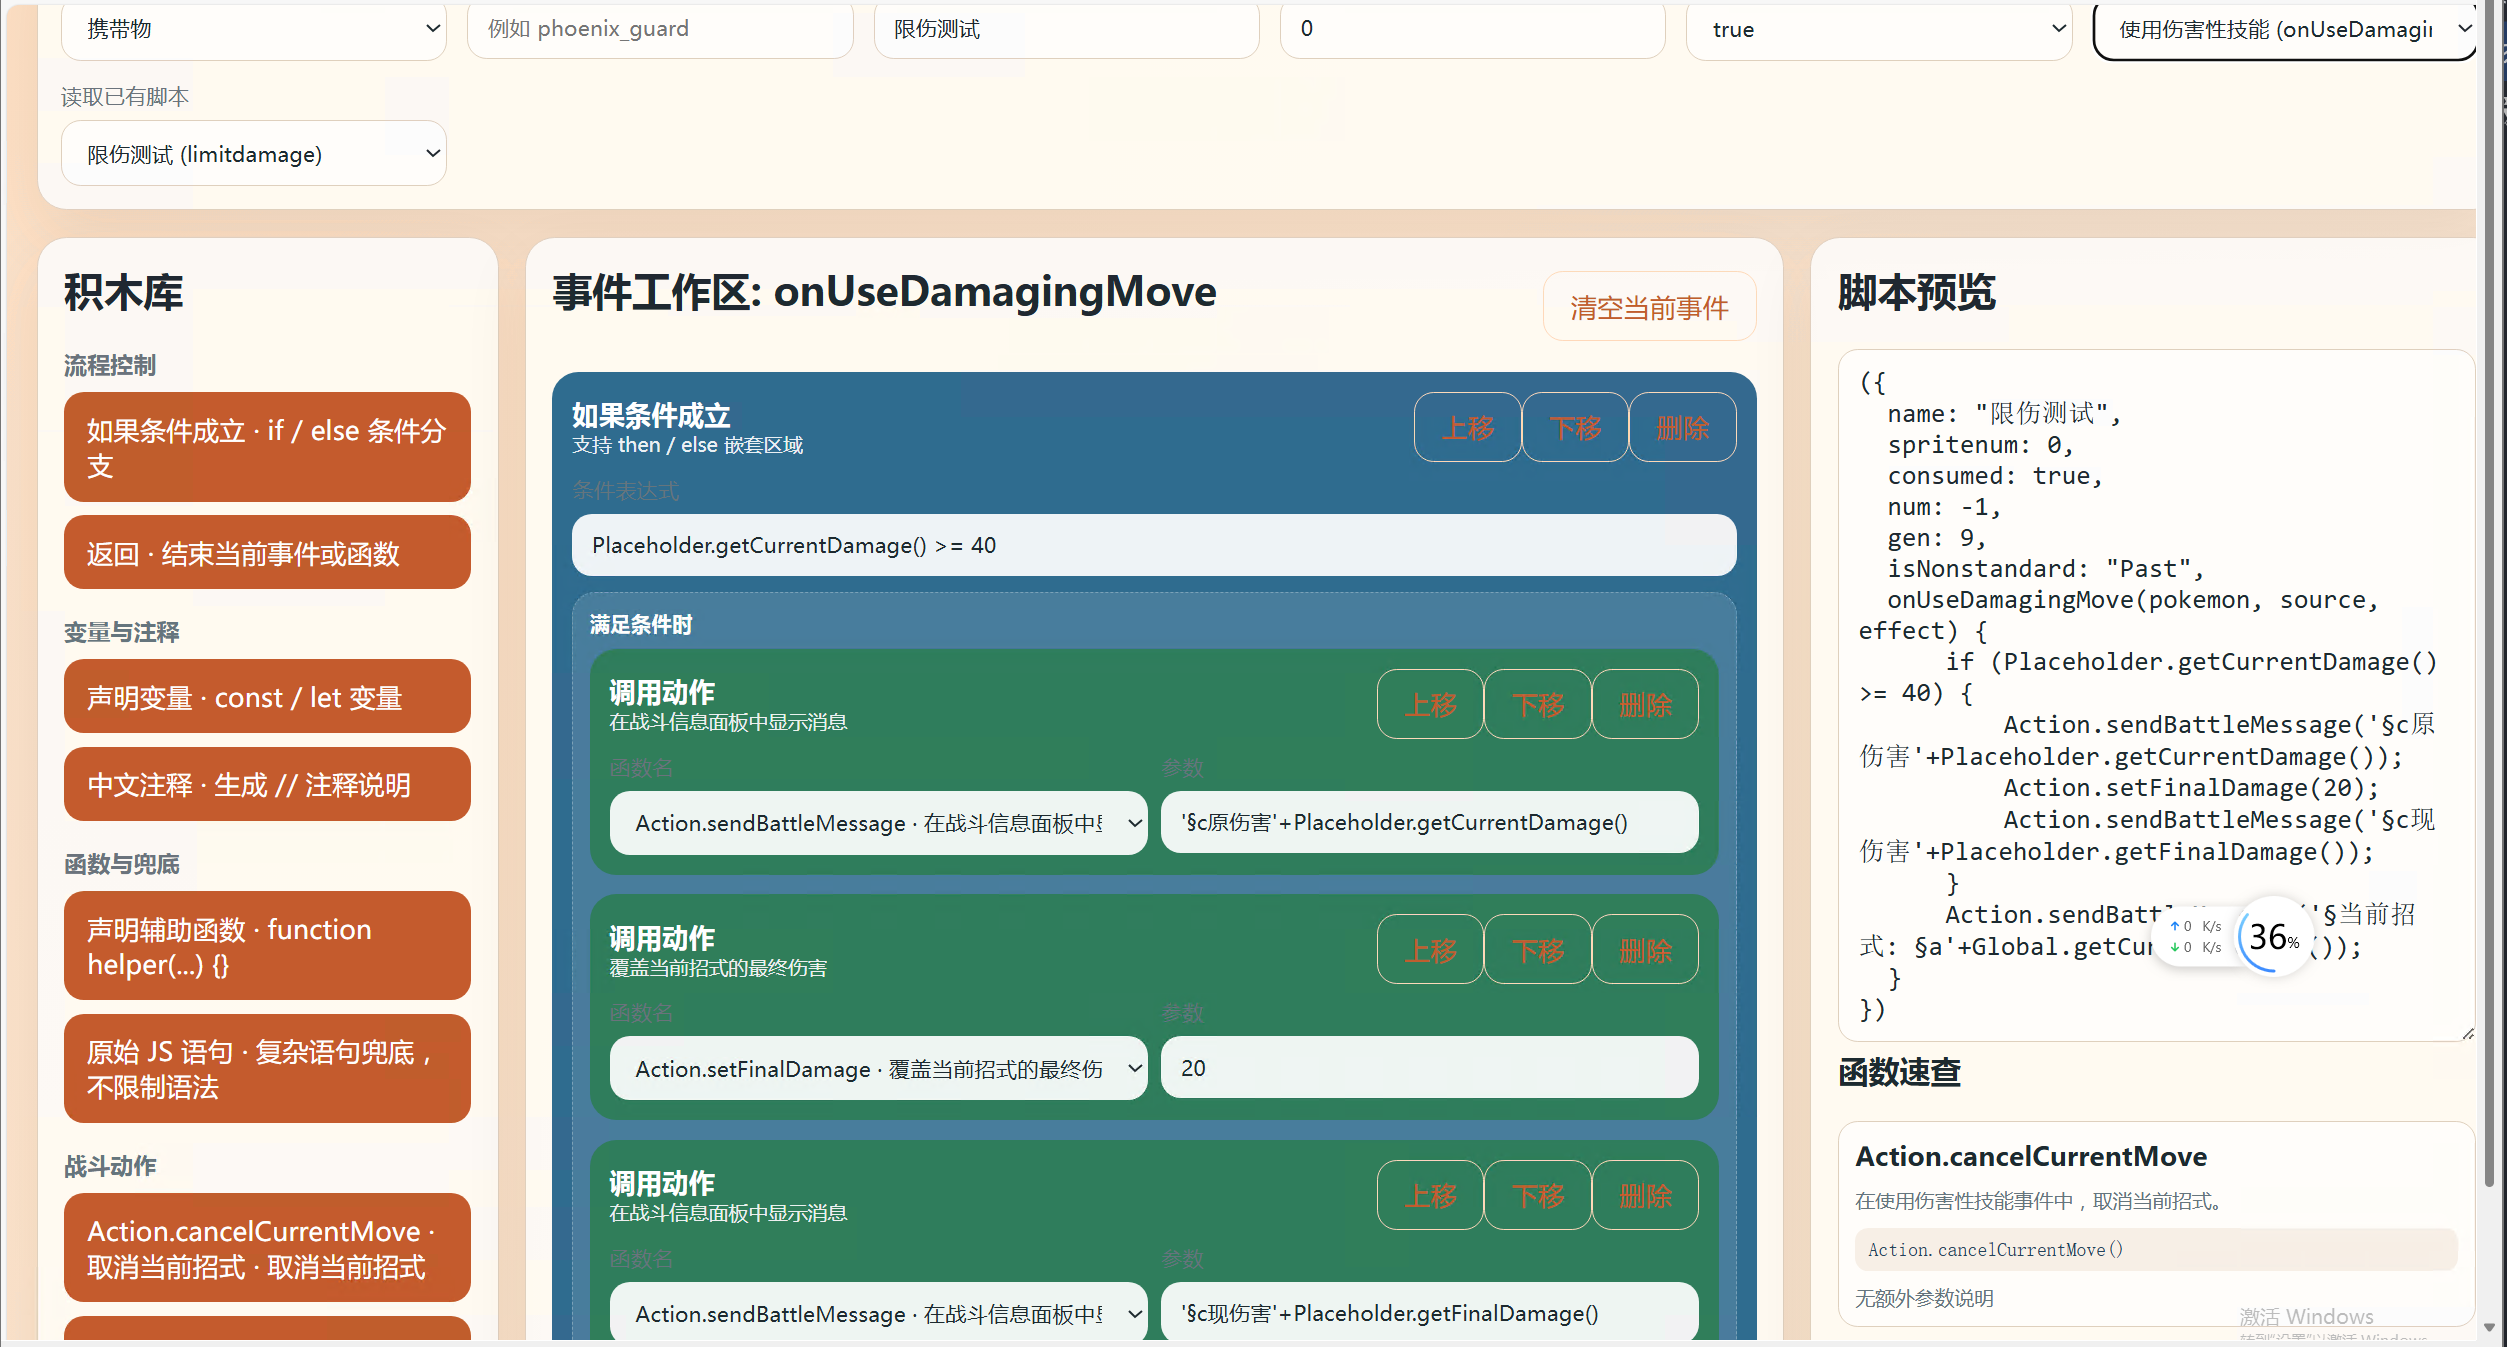Add the Action.cancelCurrentMove block from the library

[x=267, y=1248]
